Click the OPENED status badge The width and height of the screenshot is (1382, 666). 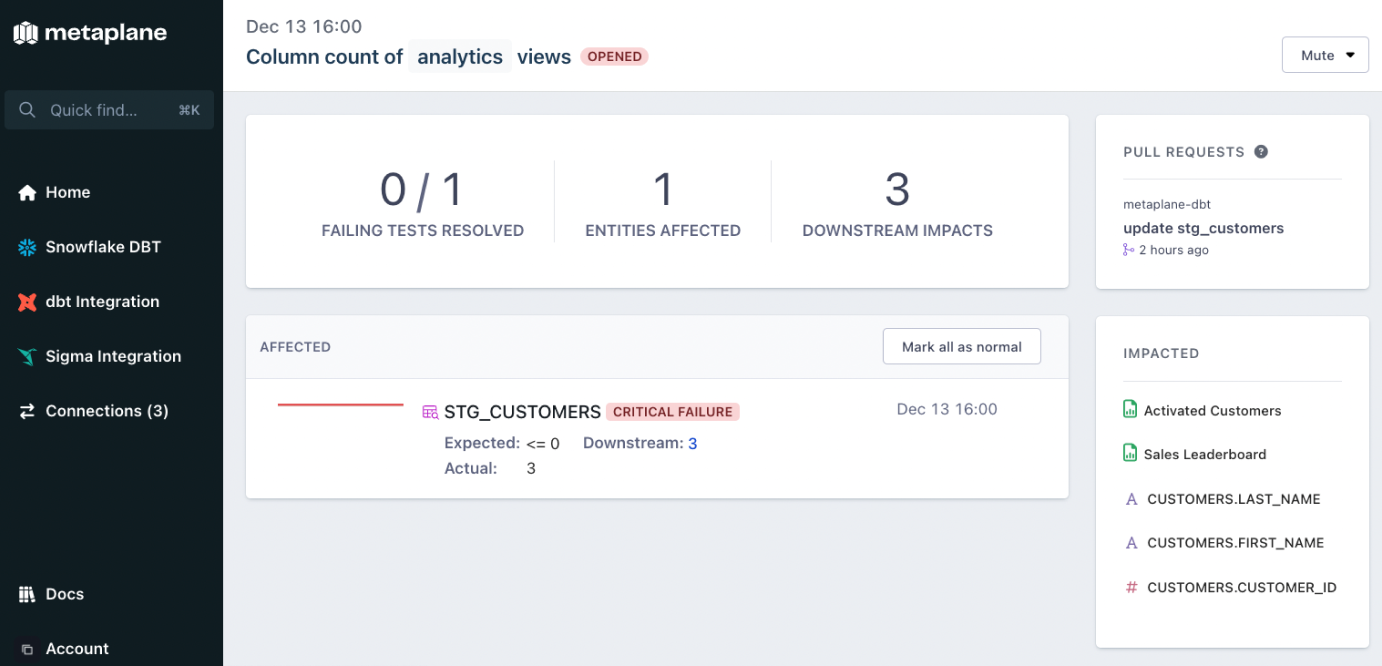click(615, 56)
